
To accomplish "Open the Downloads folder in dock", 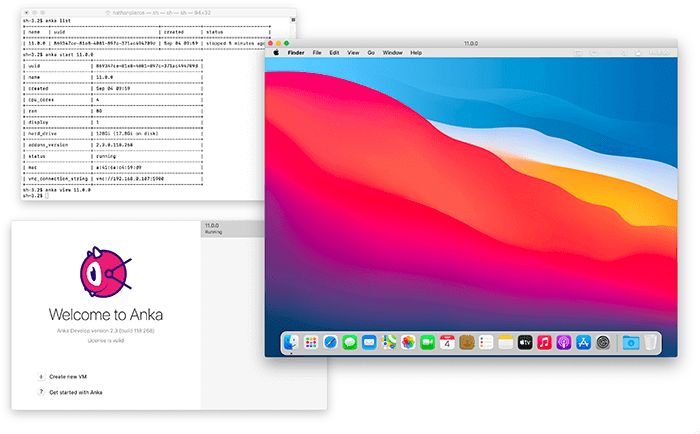I will tap(631, 342).
